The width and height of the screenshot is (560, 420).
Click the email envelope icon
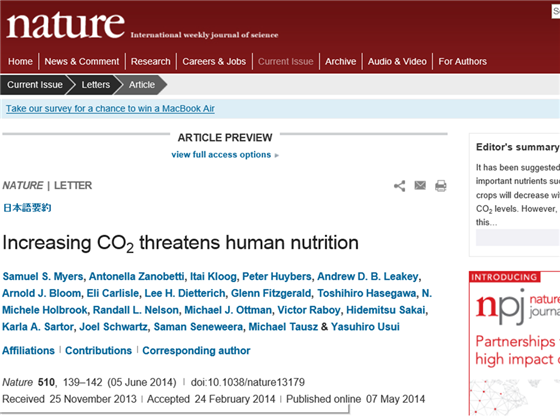pyautogui.click(x=420, y=185)
